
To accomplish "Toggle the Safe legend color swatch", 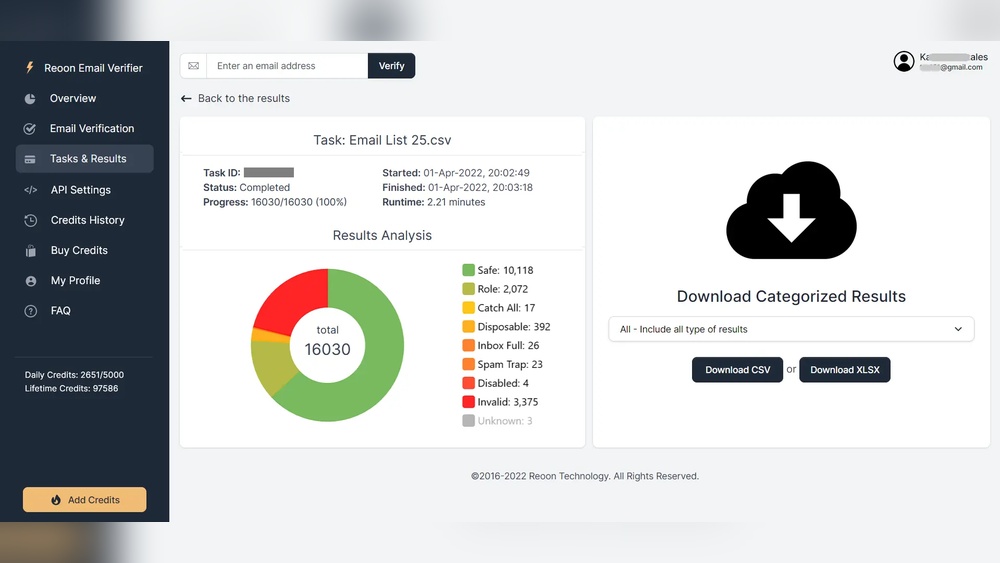I will (x=469, y=270).
